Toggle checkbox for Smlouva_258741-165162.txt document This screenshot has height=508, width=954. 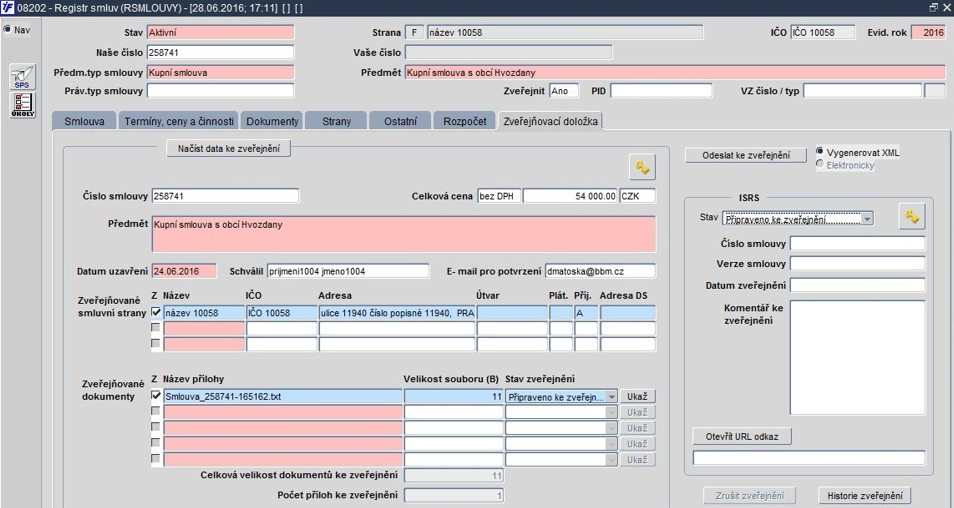(x=156, y=395)
